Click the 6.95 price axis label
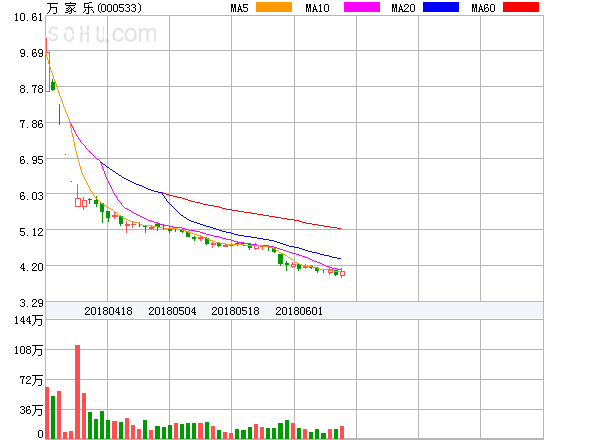This screenshot has width=600, height=440. click(x=31, y=160)
